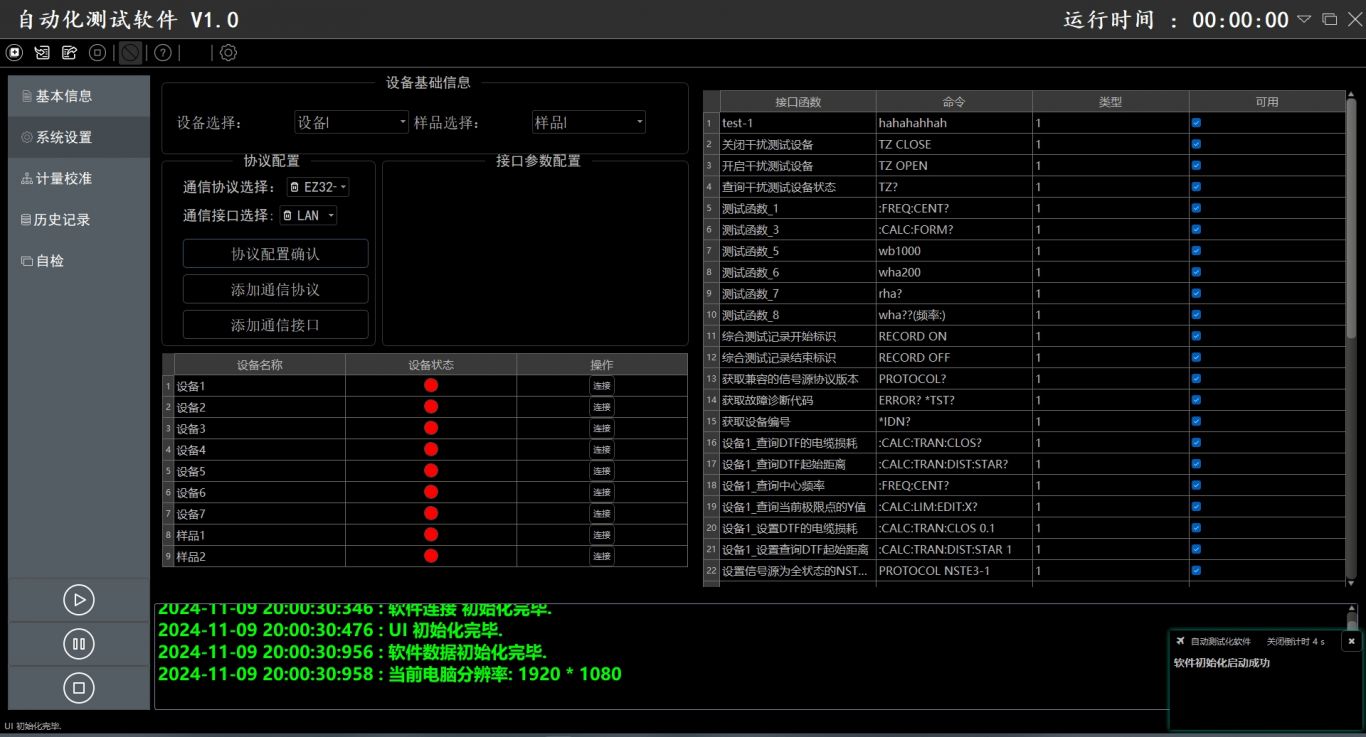Toggle the 可用 checkbox for 设备1_查询中心频率
Viewport: 1366px width, 737px height.
point(1196,485)
